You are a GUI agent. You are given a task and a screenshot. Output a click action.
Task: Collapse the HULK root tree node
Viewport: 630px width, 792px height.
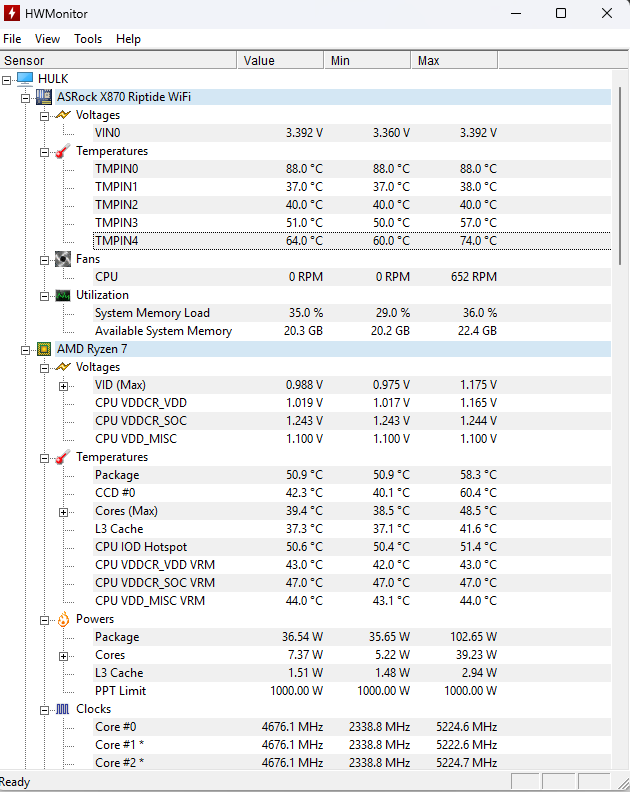(x=8, y=79)
